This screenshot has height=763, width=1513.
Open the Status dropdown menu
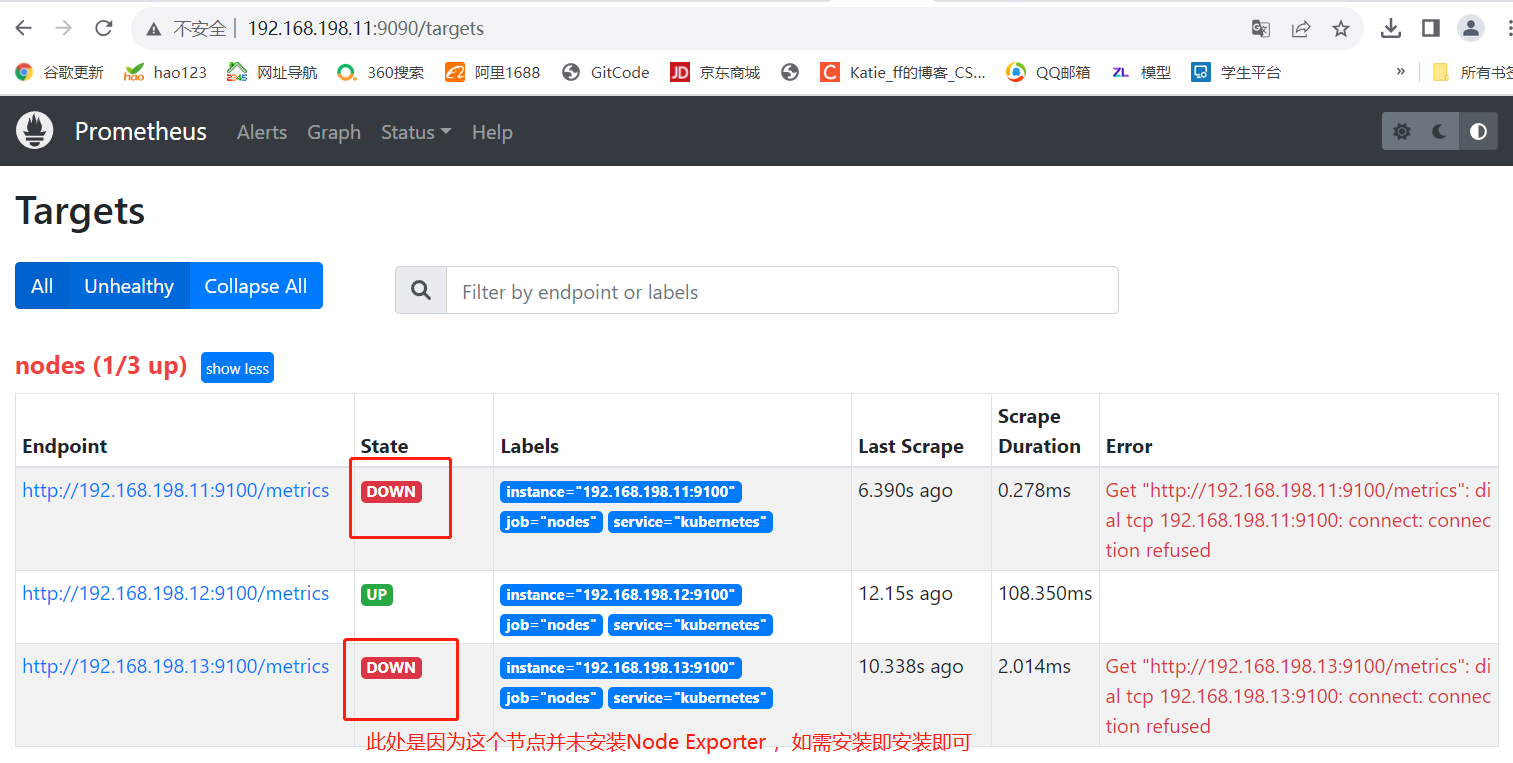(416, 132)
